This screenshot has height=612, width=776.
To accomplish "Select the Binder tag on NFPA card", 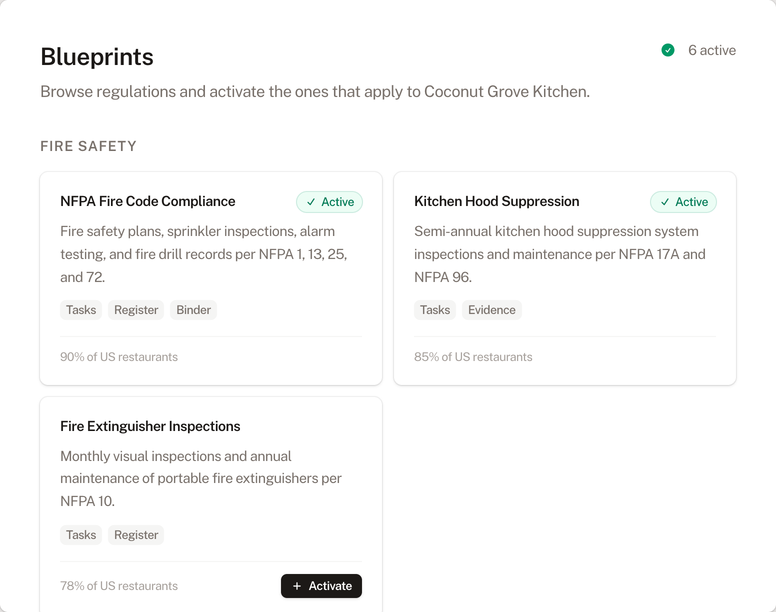I will (x=193, y=310).
